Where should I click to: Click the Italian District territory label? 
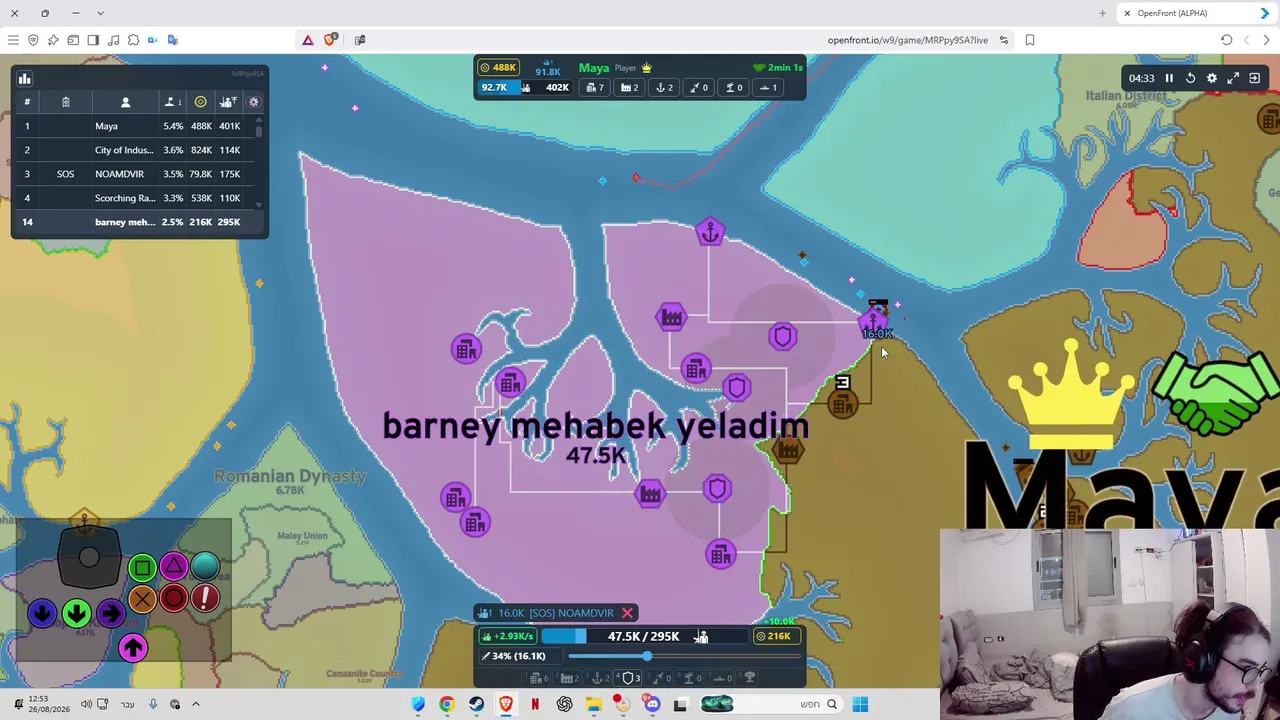pyautogui.click(x=1127, y=96)
